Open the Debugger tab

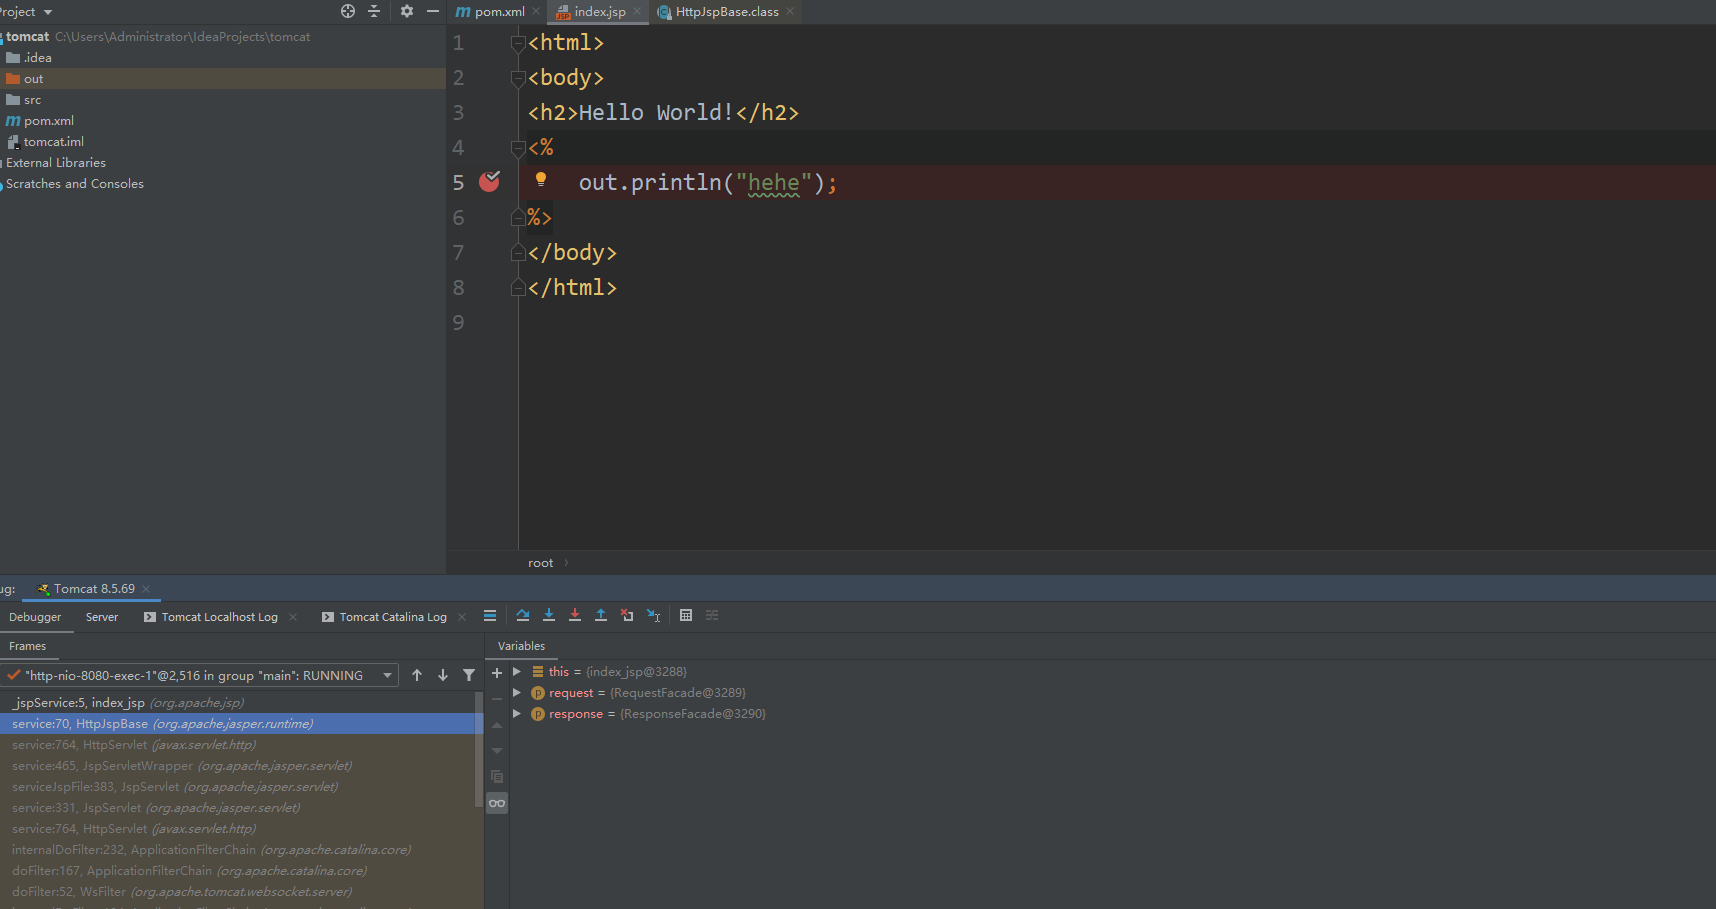pos(35,617)
